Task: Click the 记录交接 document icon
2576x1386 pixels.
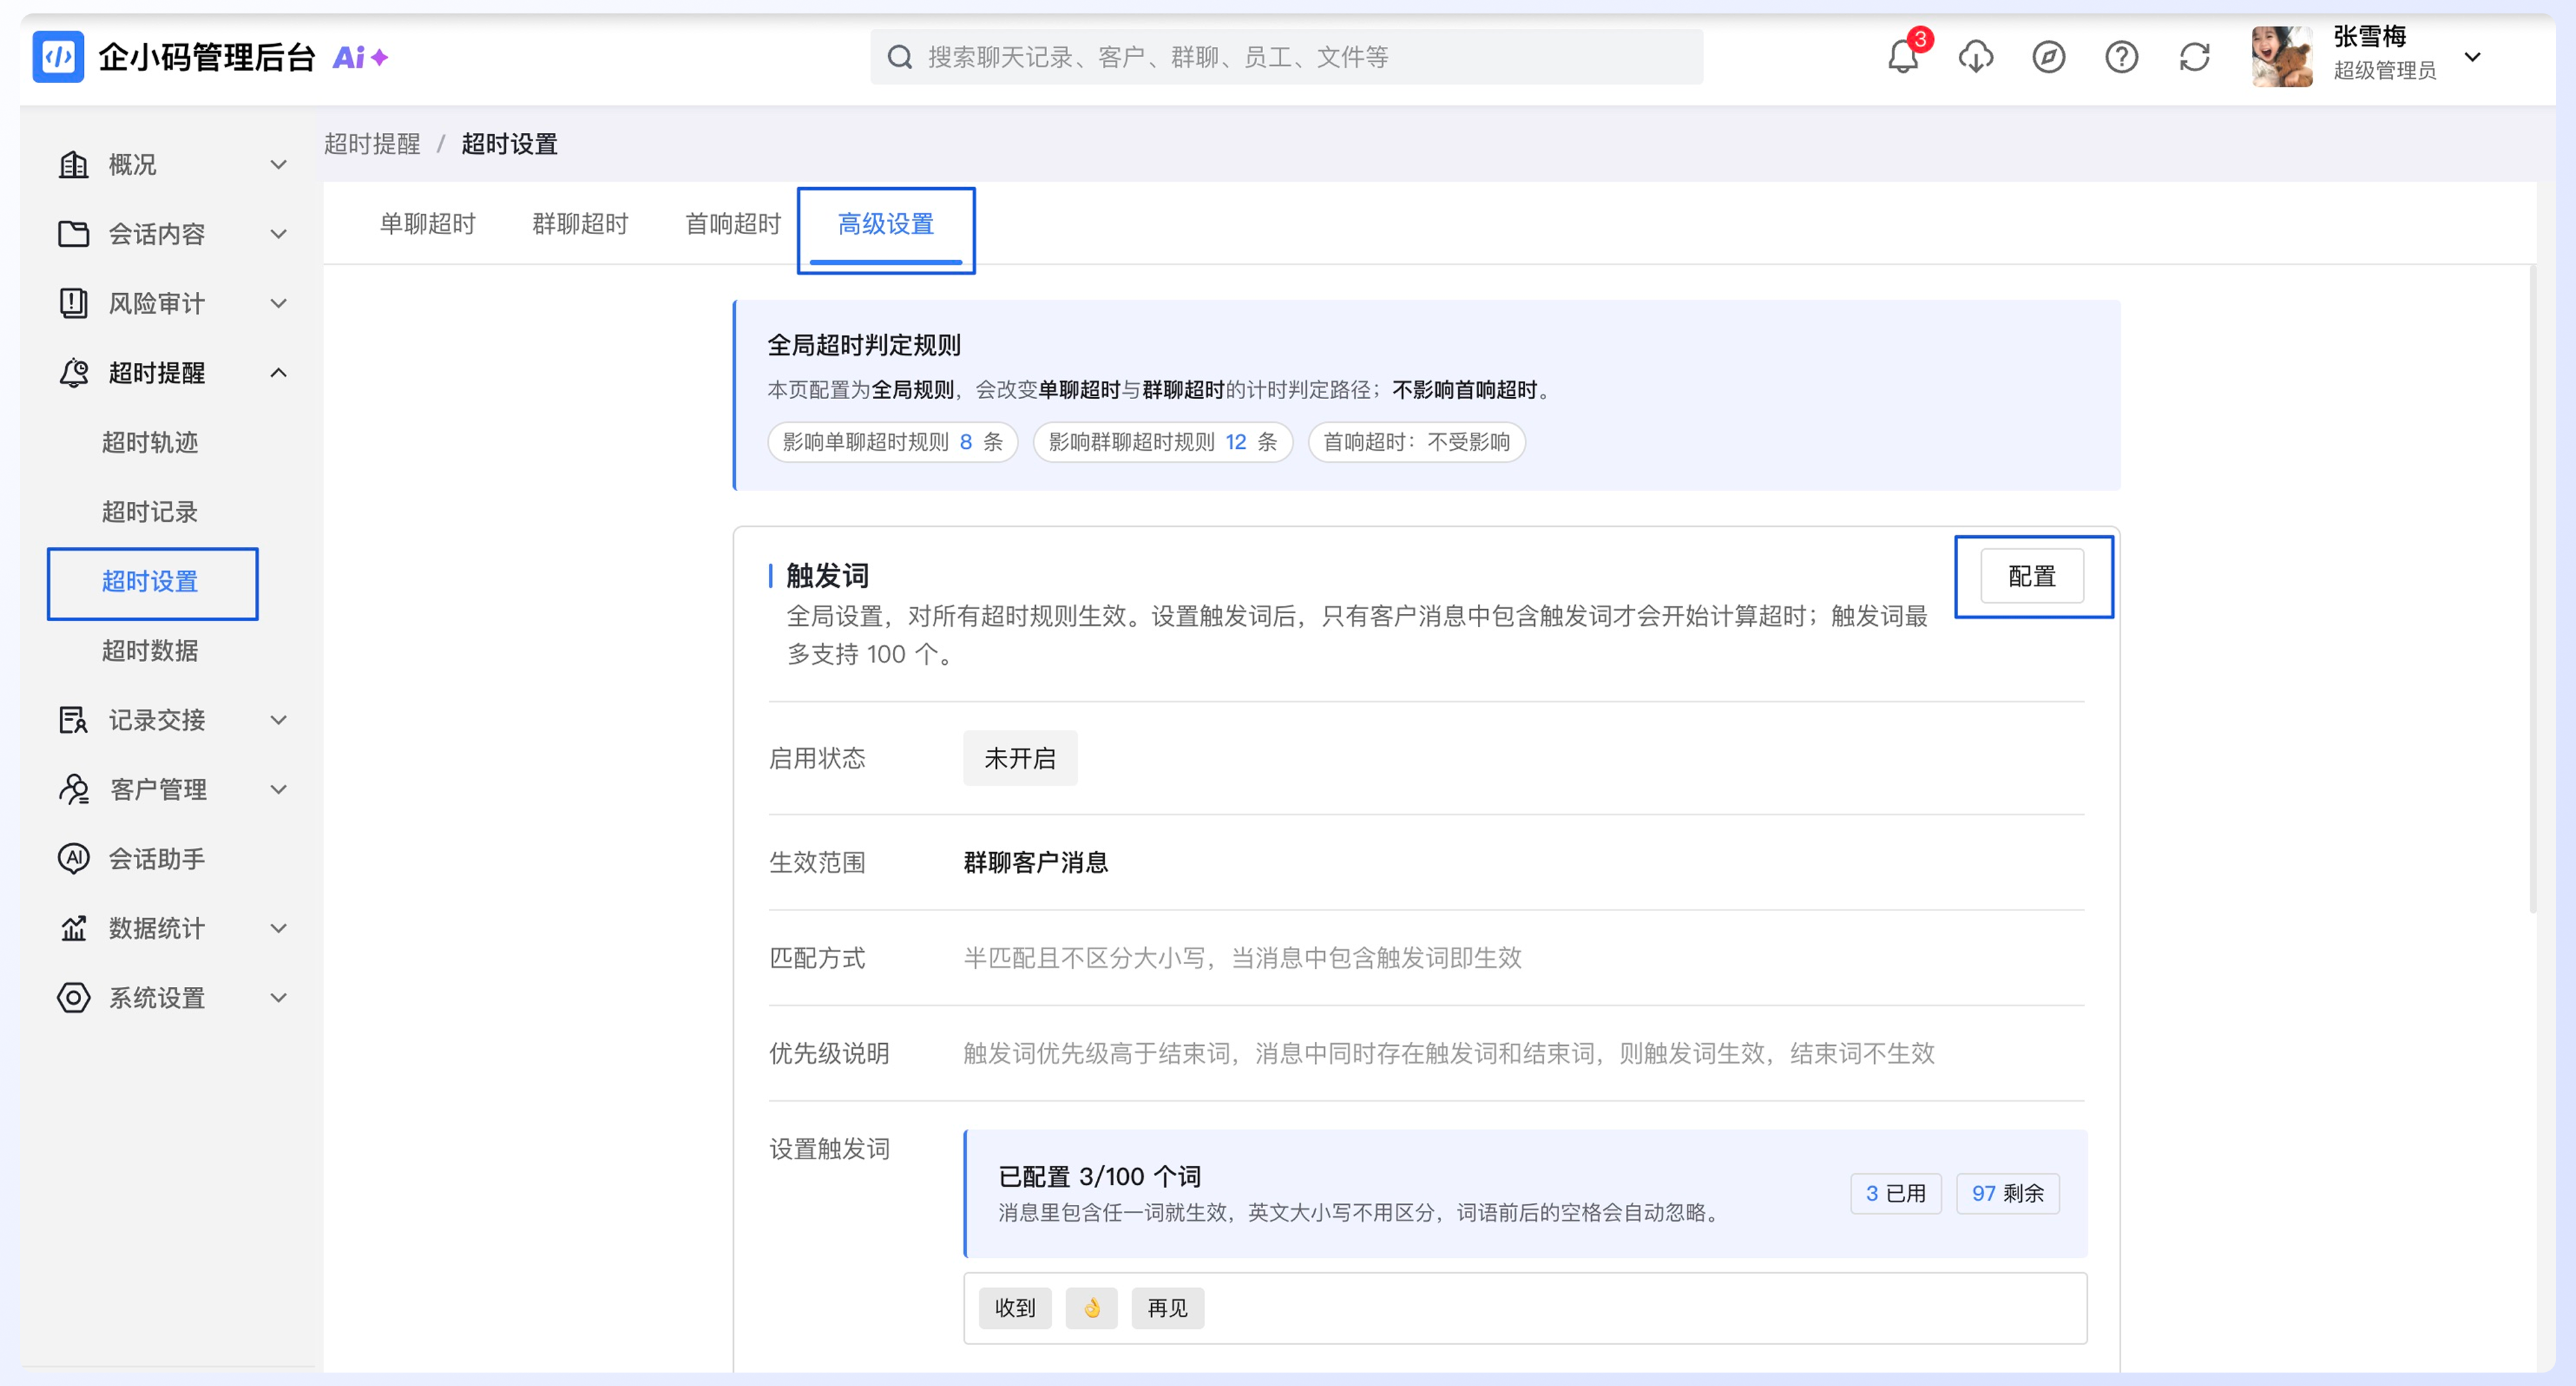Action: pyautogui.click(x=74, y=720)
